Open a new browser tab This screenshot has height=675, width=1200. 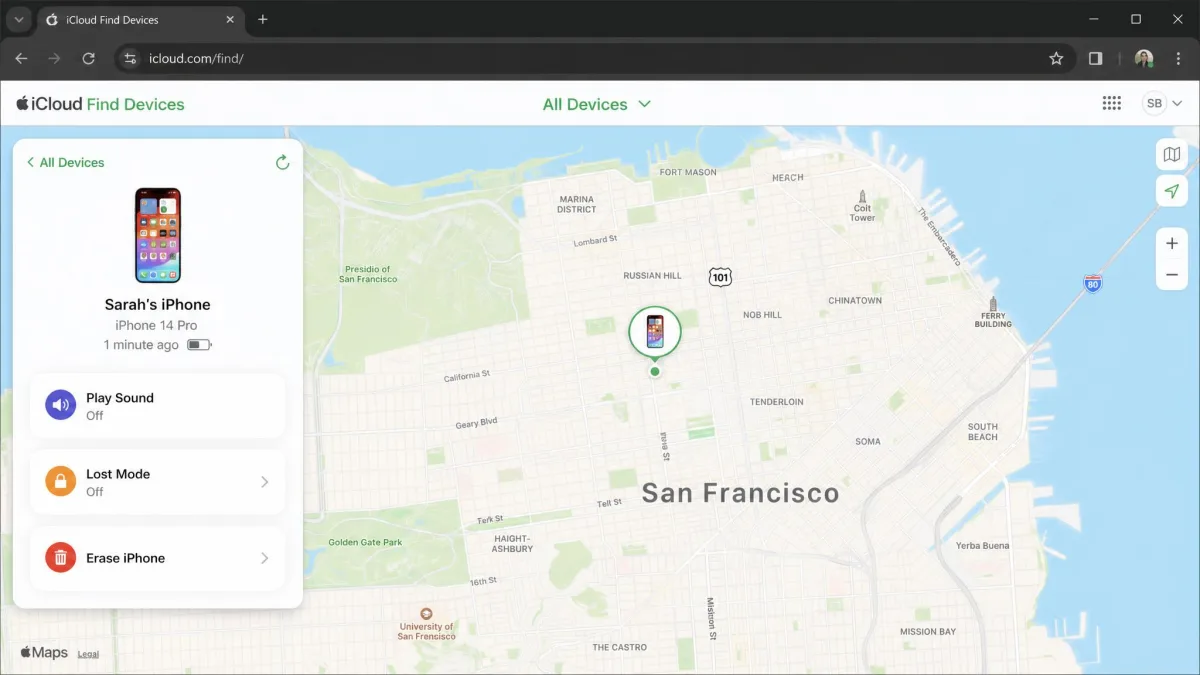tap(263, 19)
